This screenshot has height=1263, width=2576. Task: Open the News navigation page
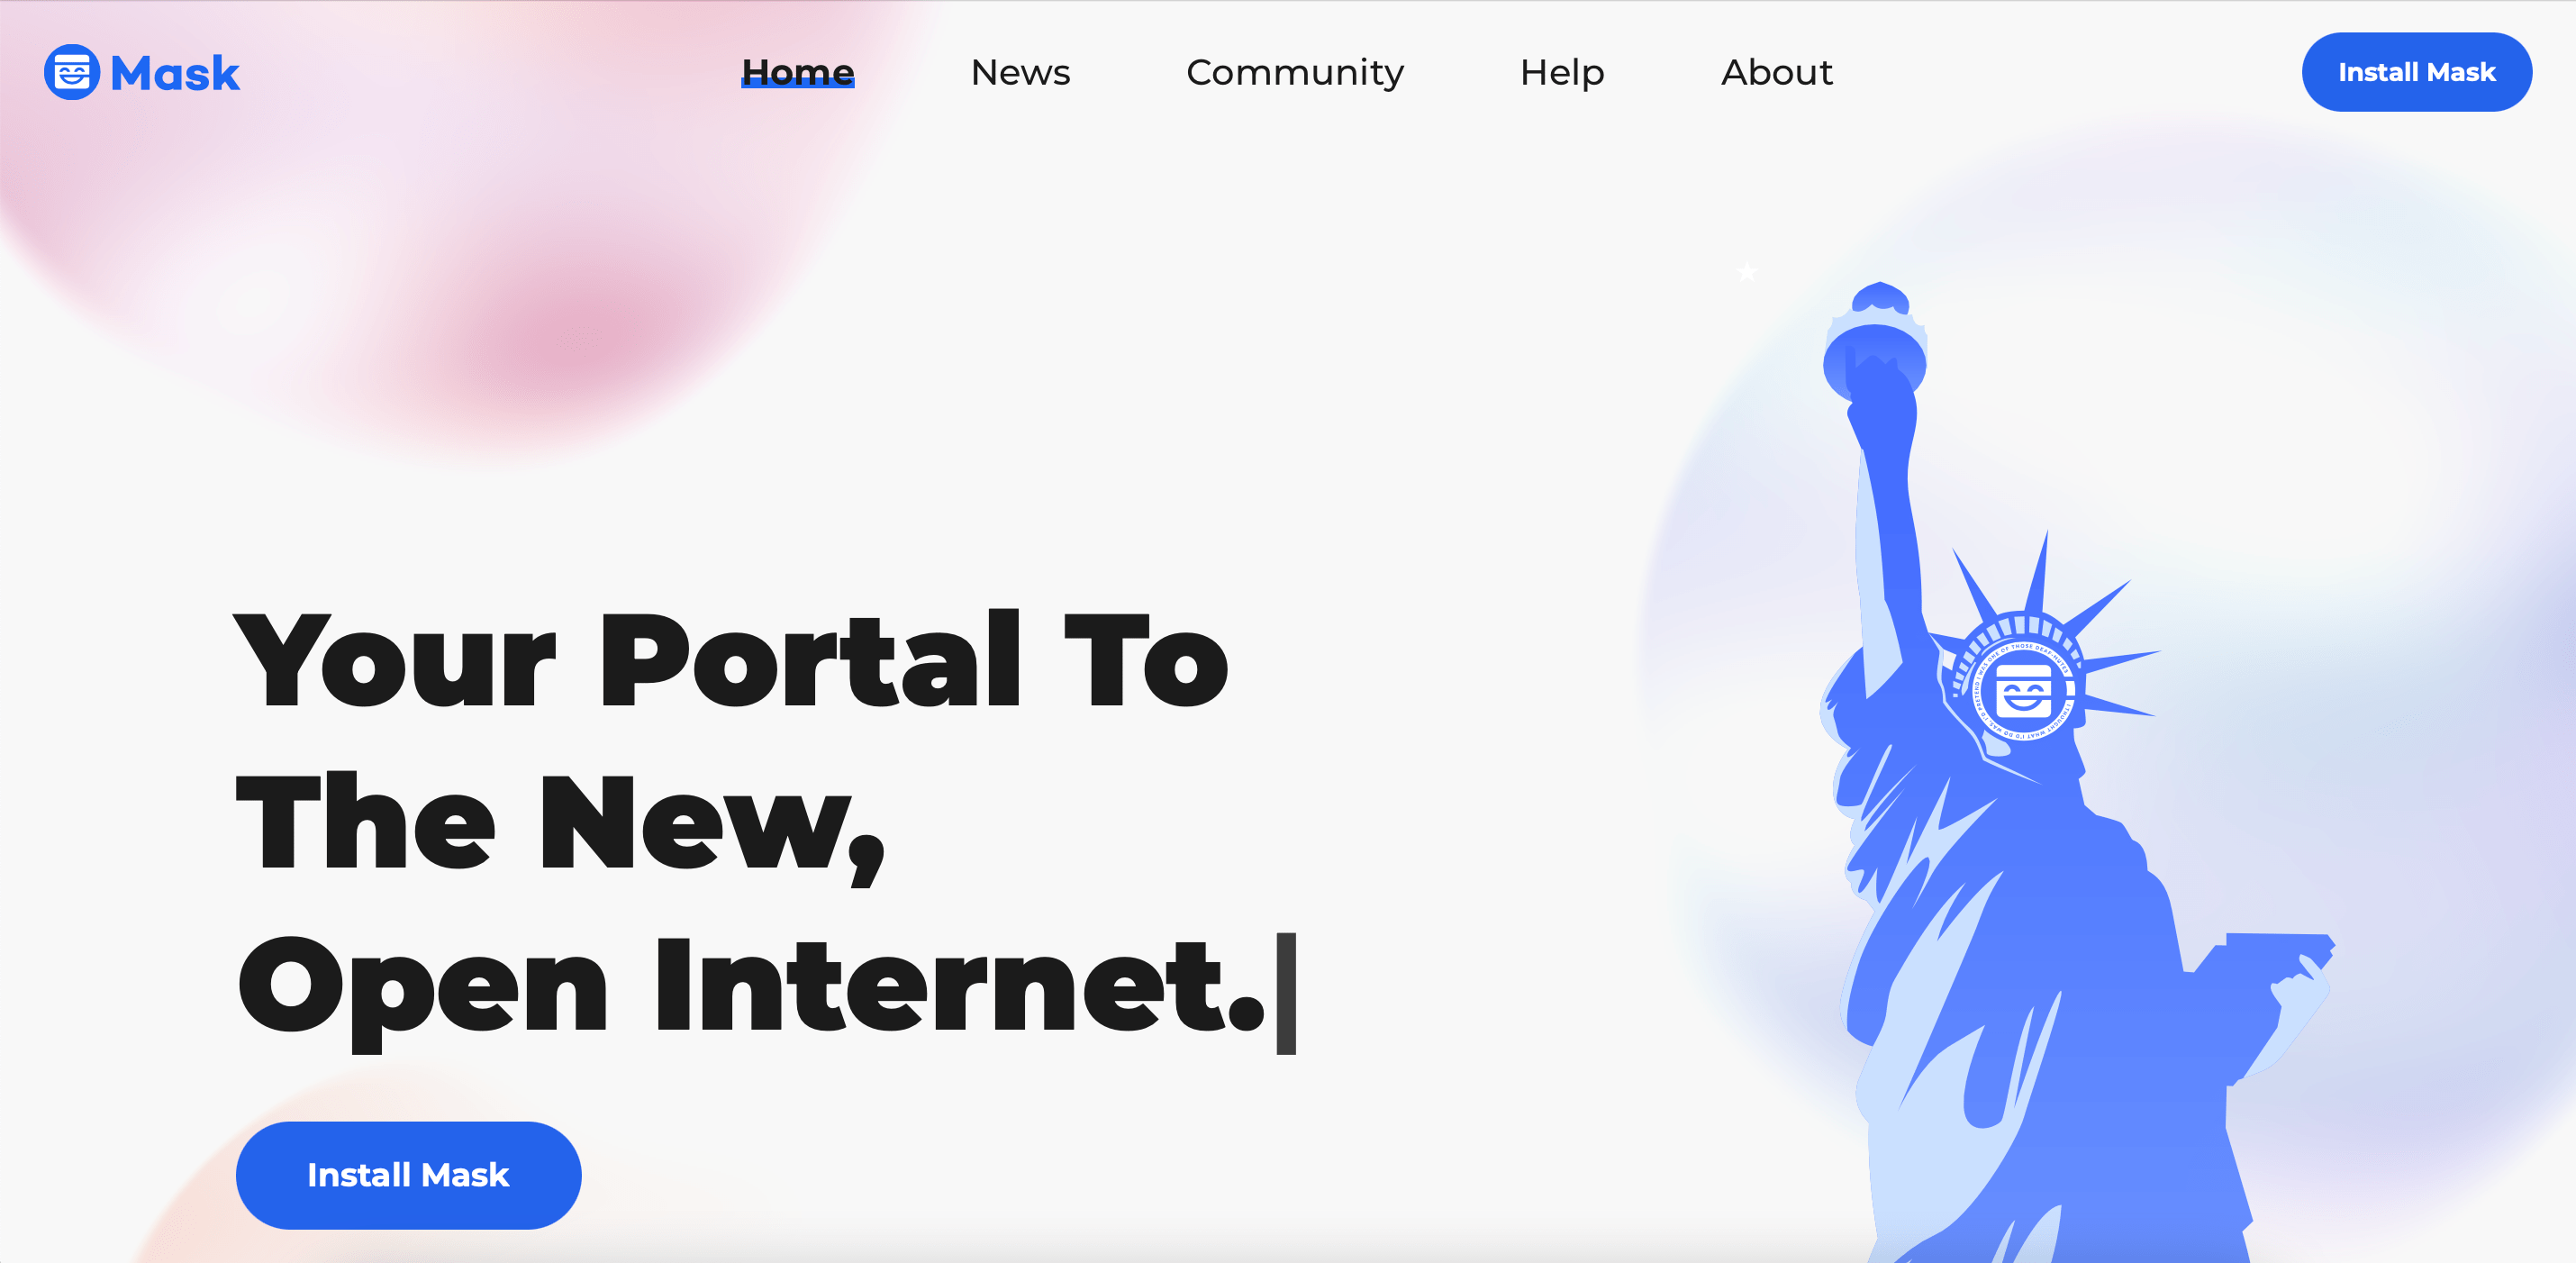pos(1020,70)
